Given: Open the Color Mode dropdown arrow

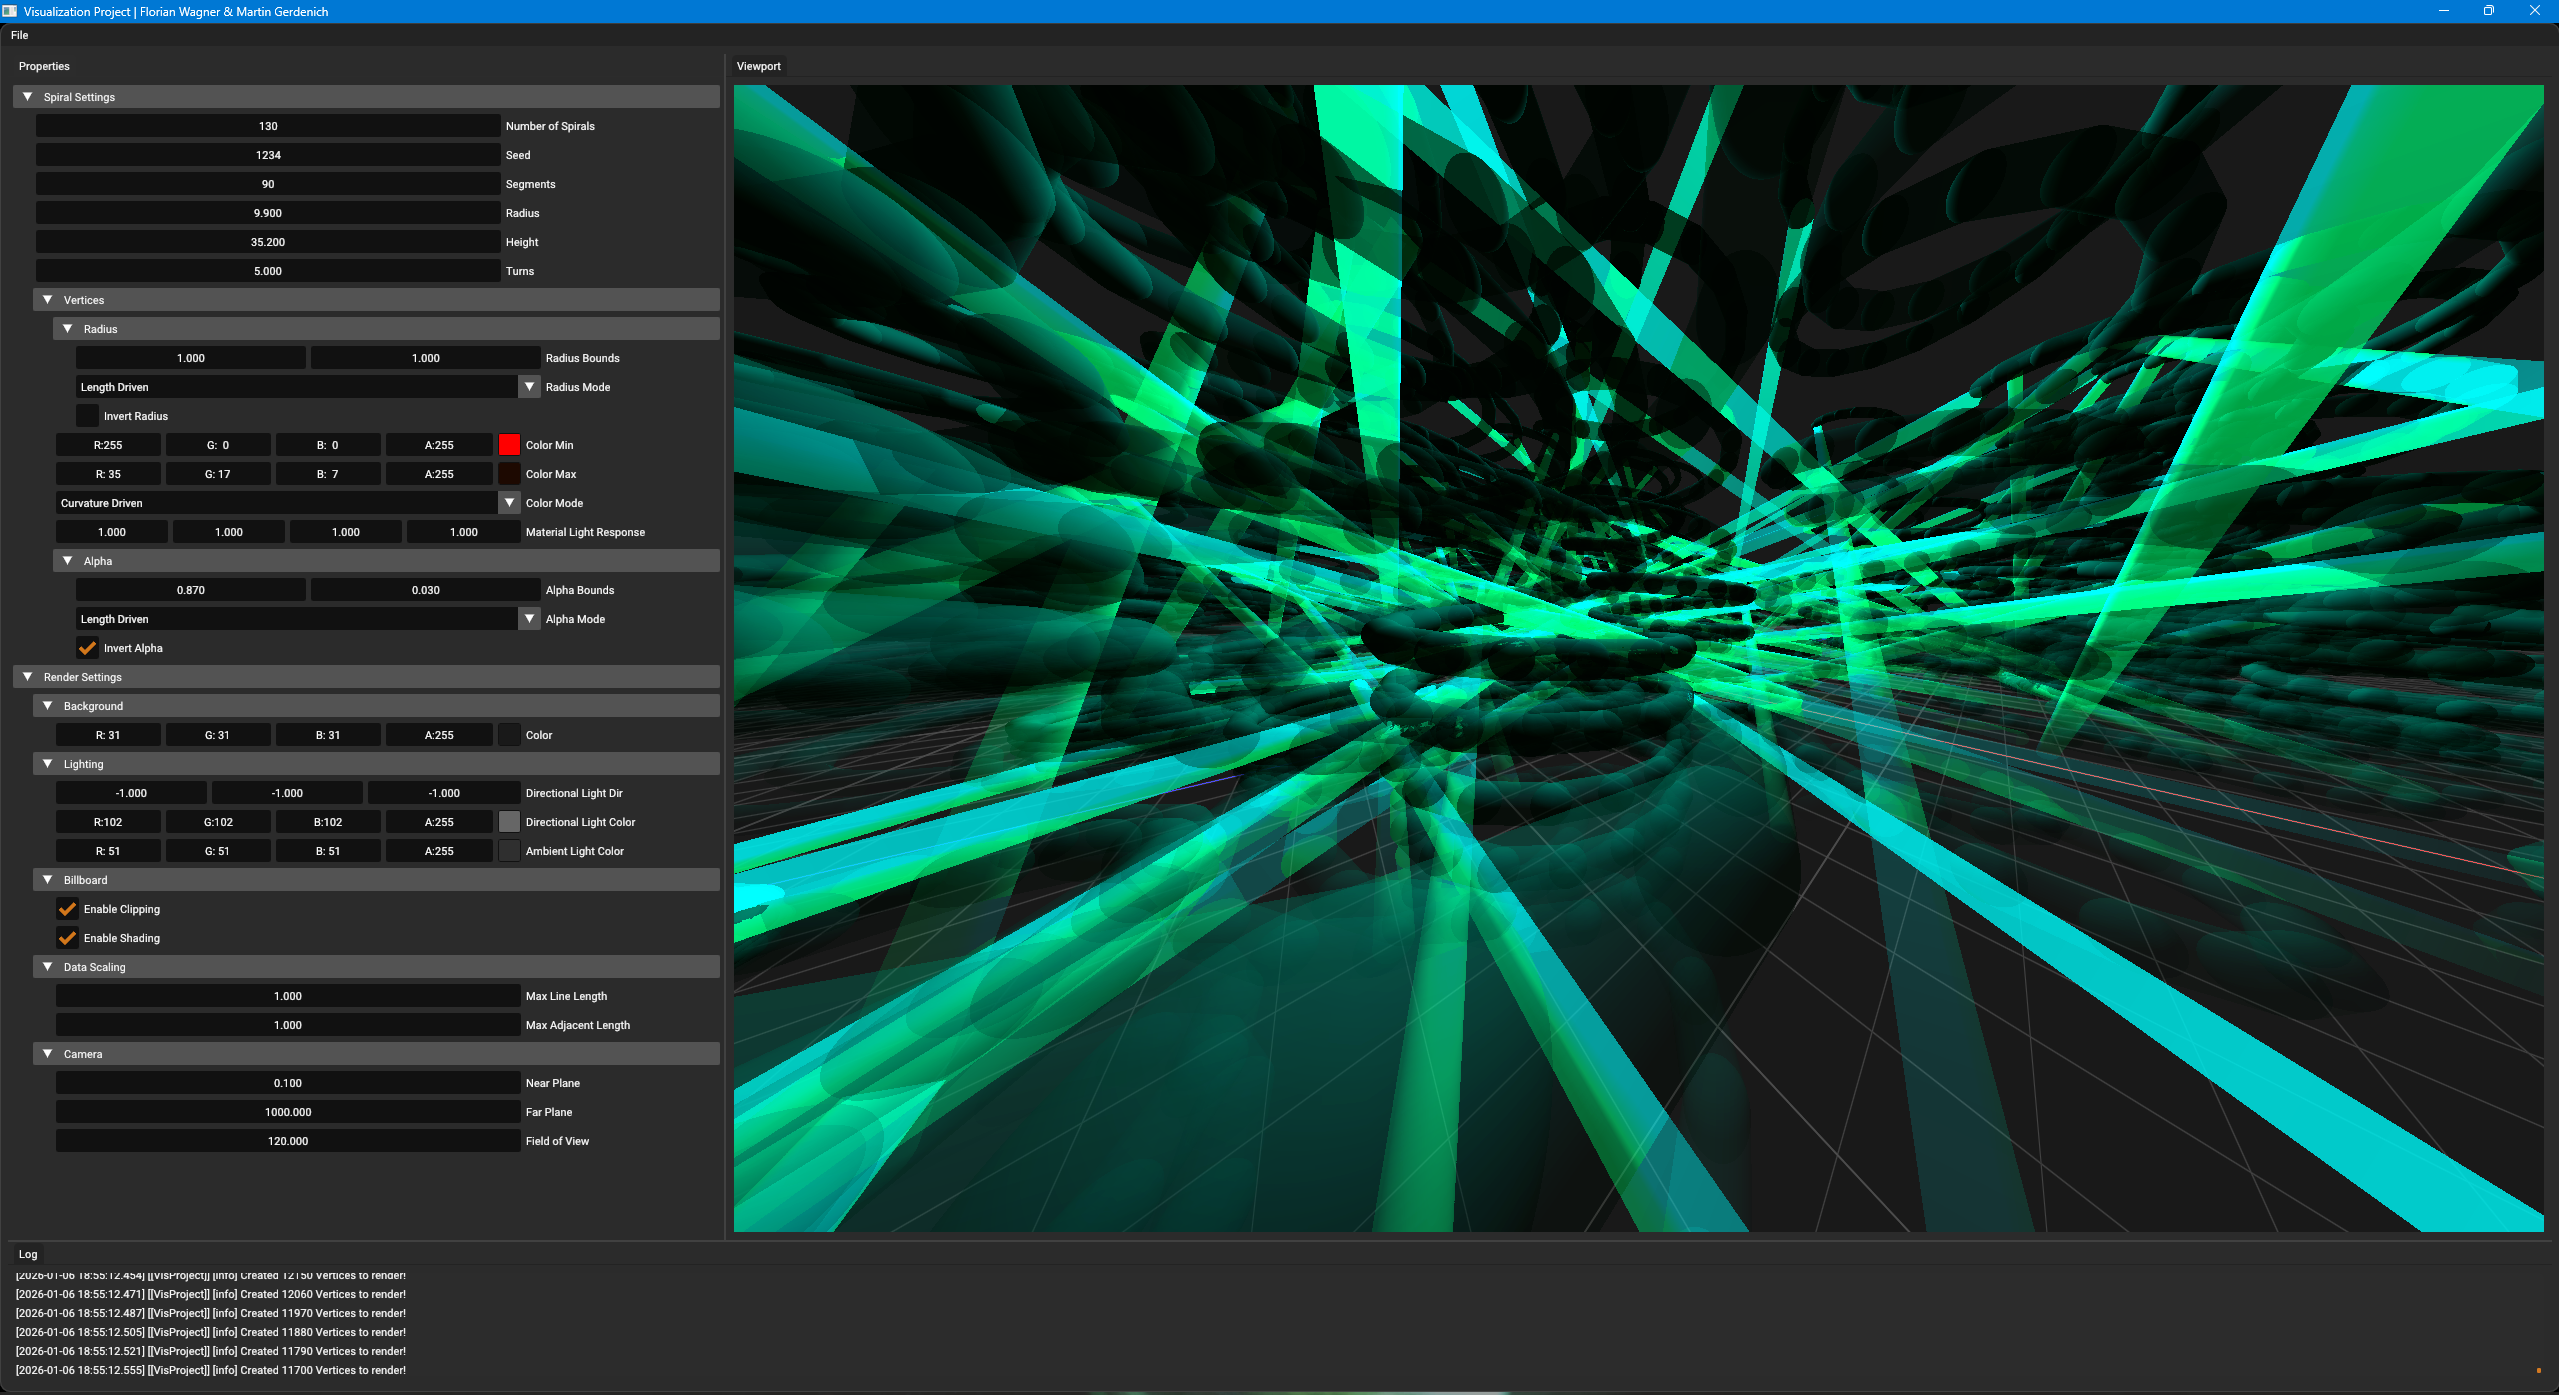Looking at the screenshot, I should click(510, 503).
